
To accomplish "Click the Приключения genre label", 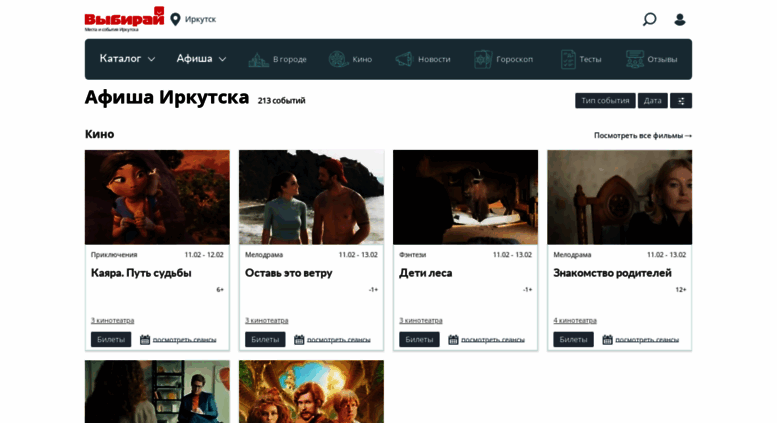I will (x=114, y=255).
